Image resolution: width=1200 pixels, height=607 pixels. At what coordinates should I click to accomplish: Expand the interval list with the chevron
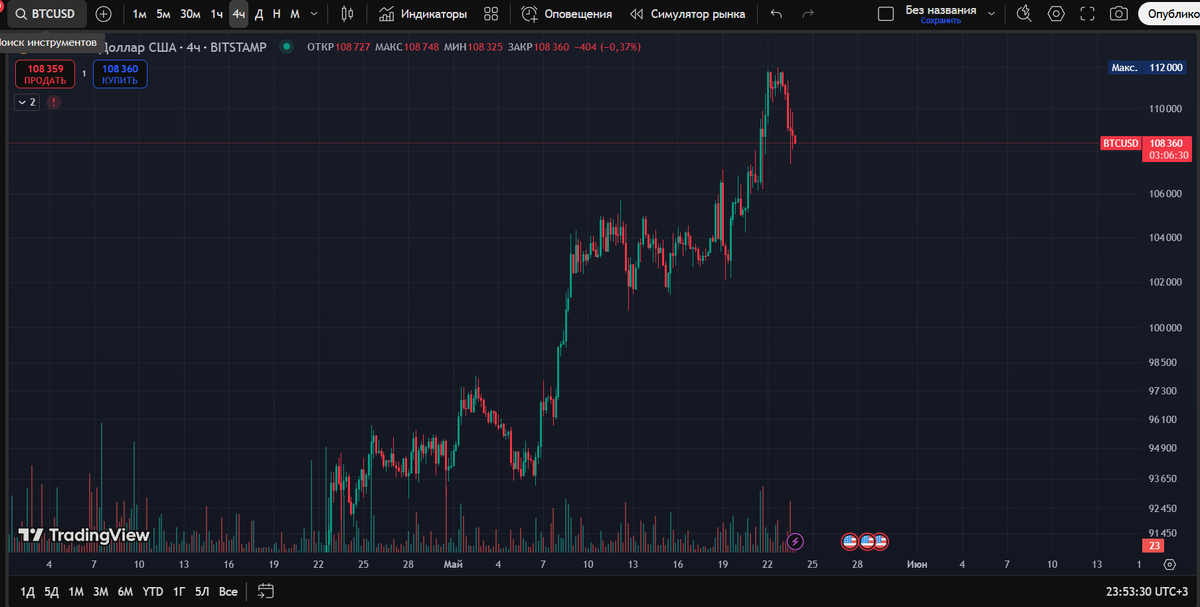312,14
